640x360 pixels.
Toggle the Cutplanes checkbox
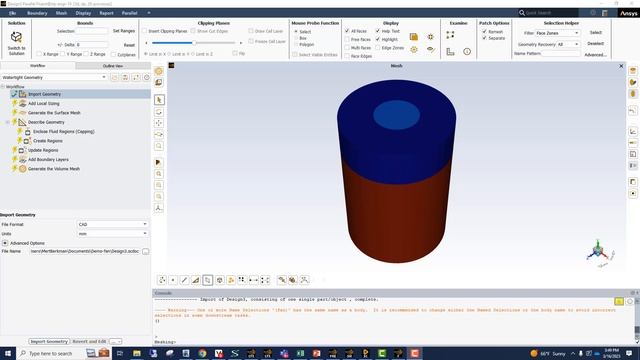[x=113, y=54]
